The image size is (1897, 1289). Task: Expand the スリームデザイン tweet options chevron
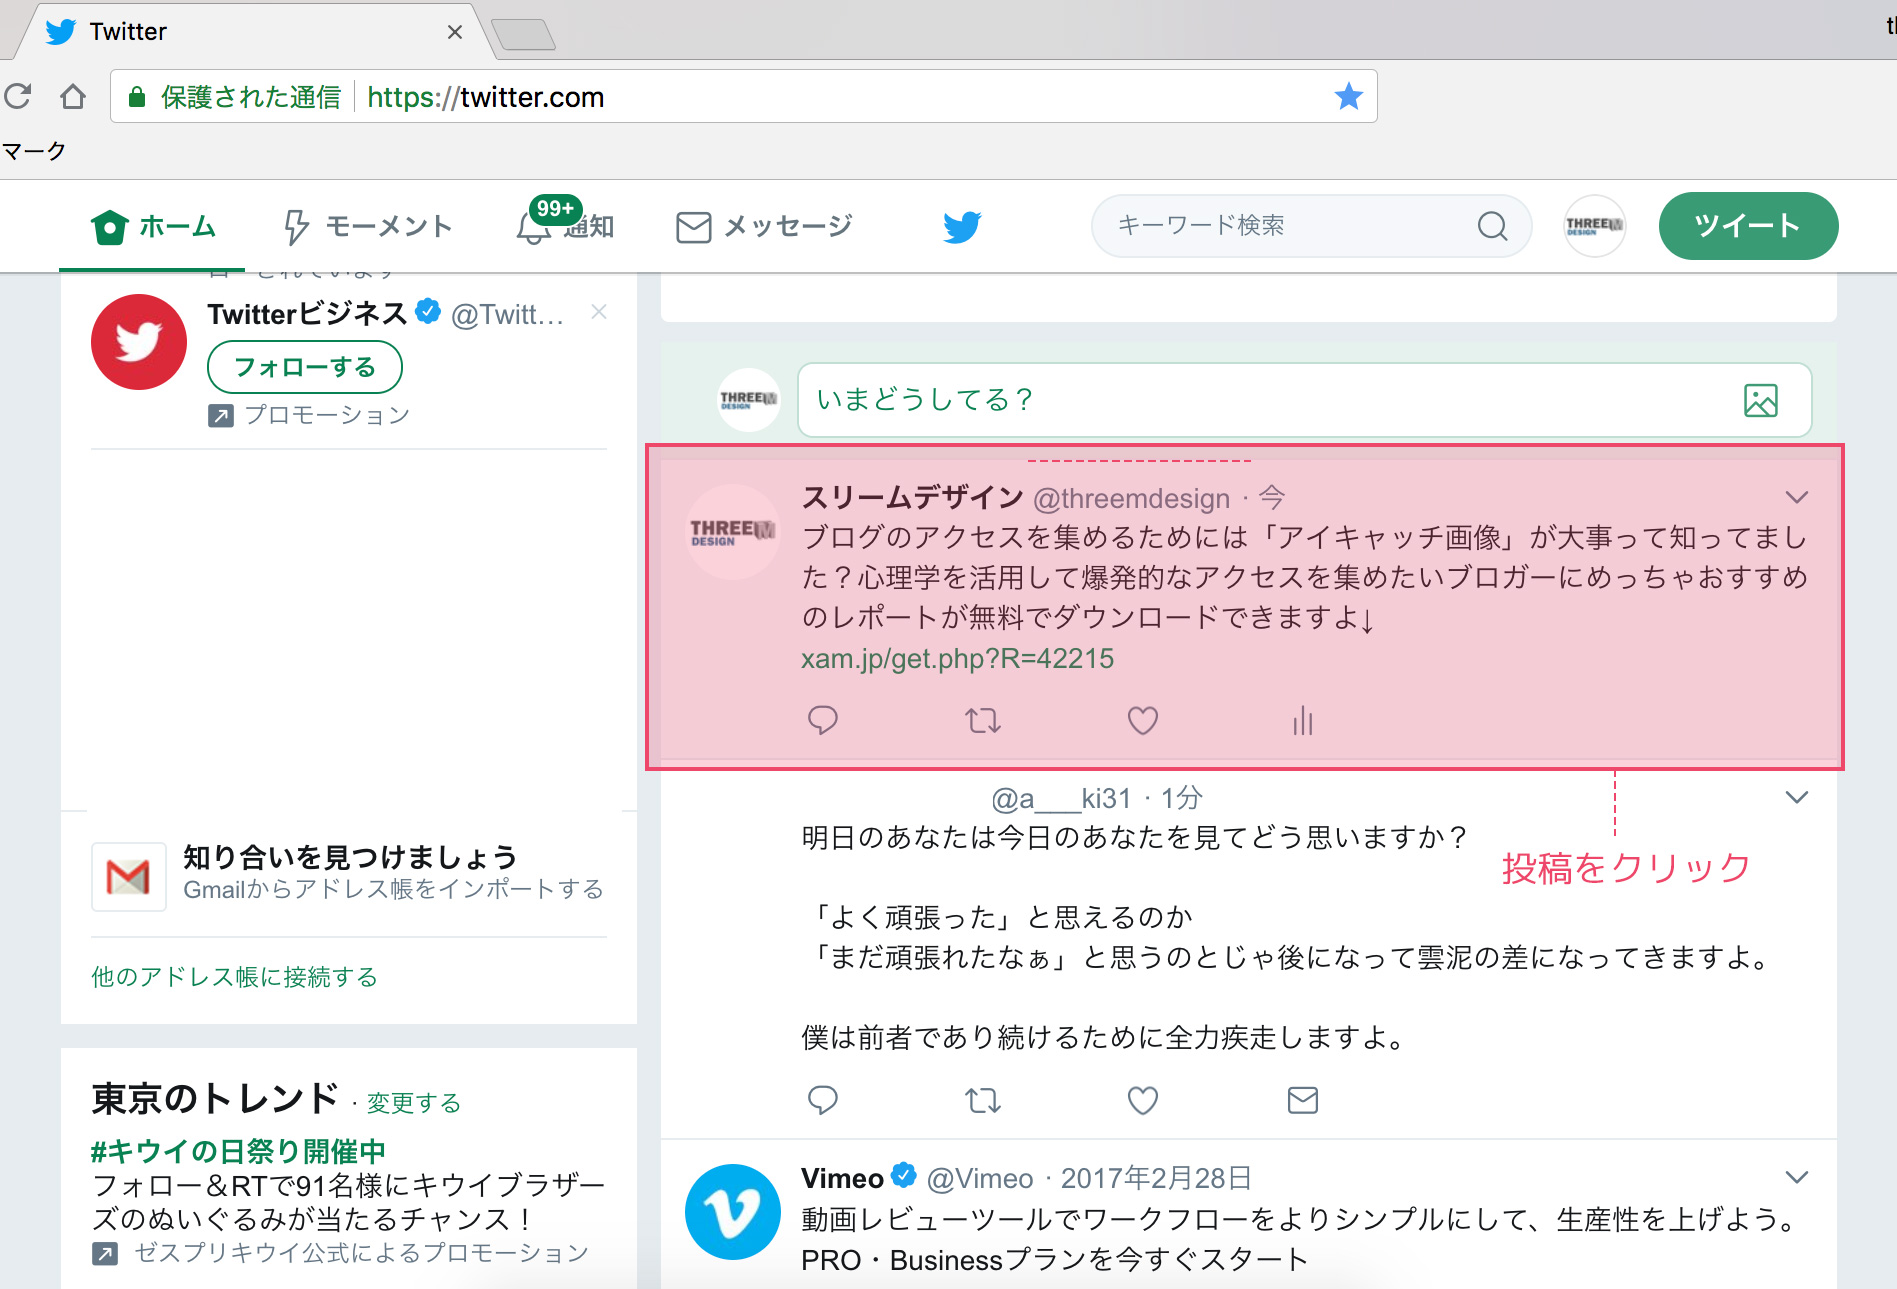[1797, 497]
